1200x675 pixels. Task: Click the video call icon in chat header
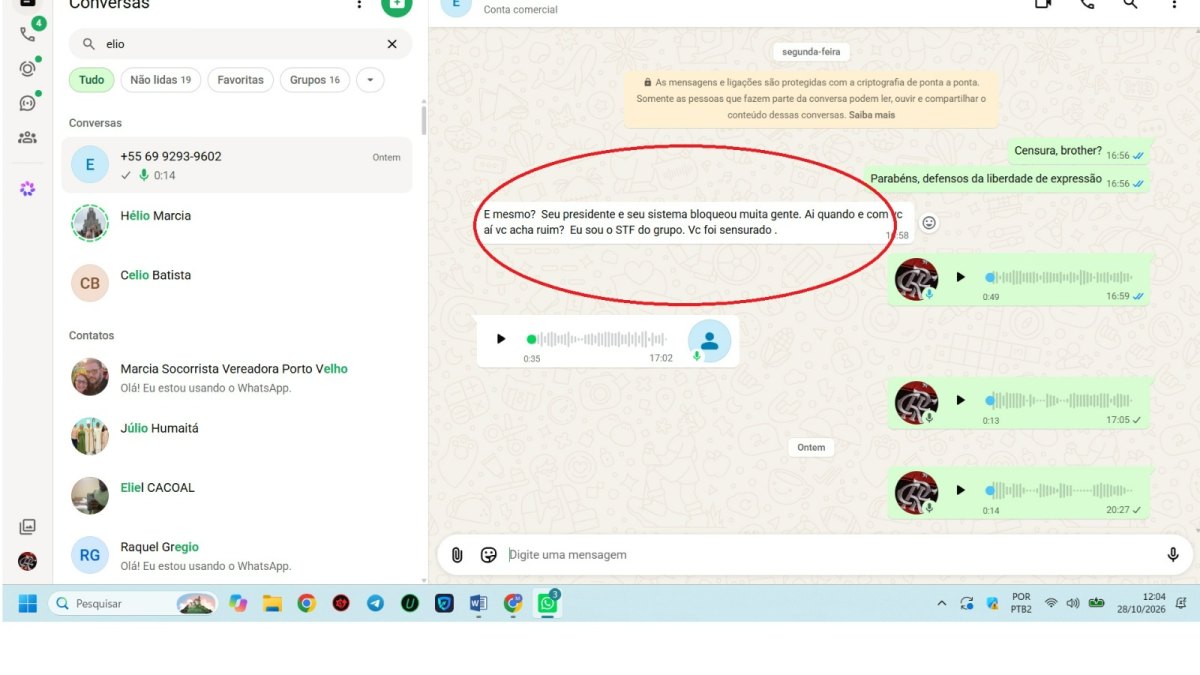click(x=1043, y=4)
